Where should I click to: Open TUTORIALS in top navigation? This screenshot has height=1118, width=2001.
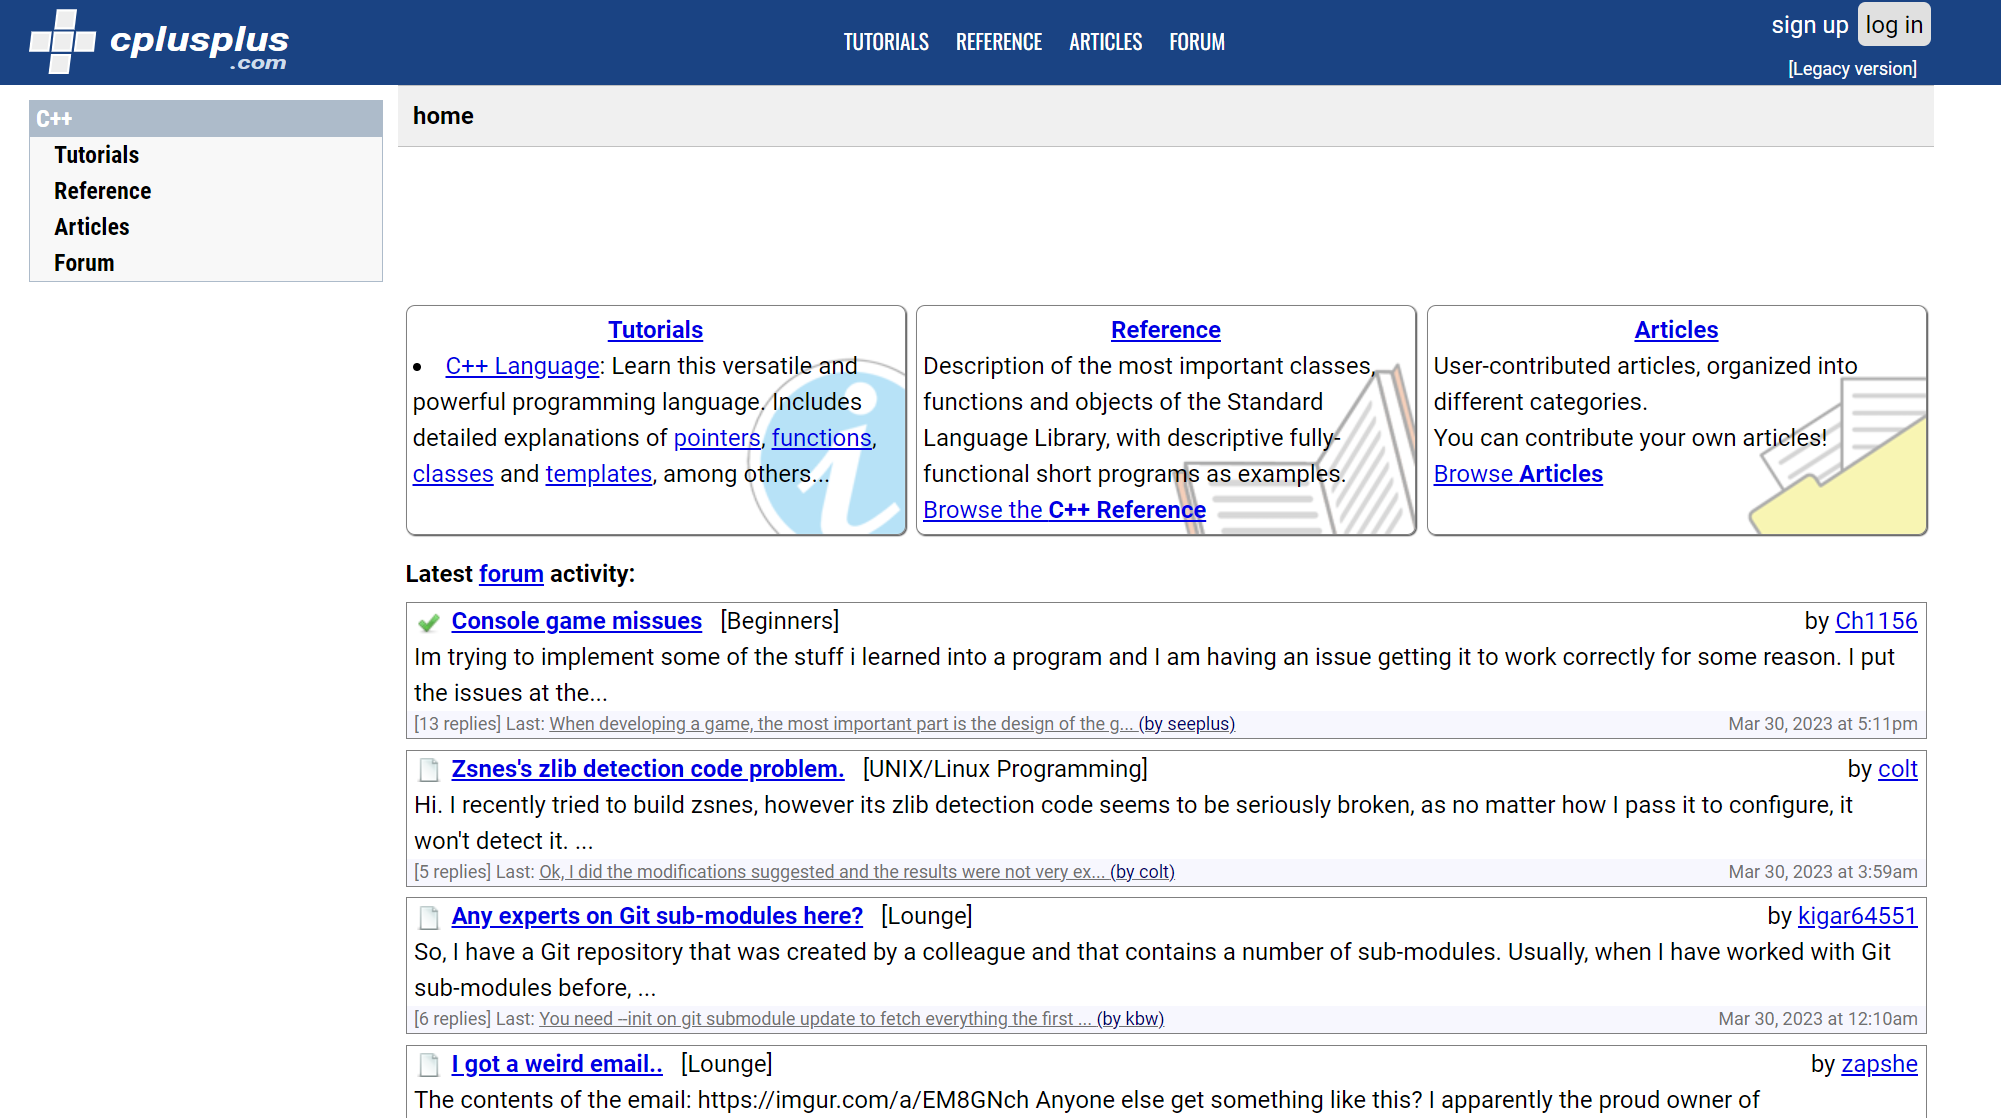point(885,42)
